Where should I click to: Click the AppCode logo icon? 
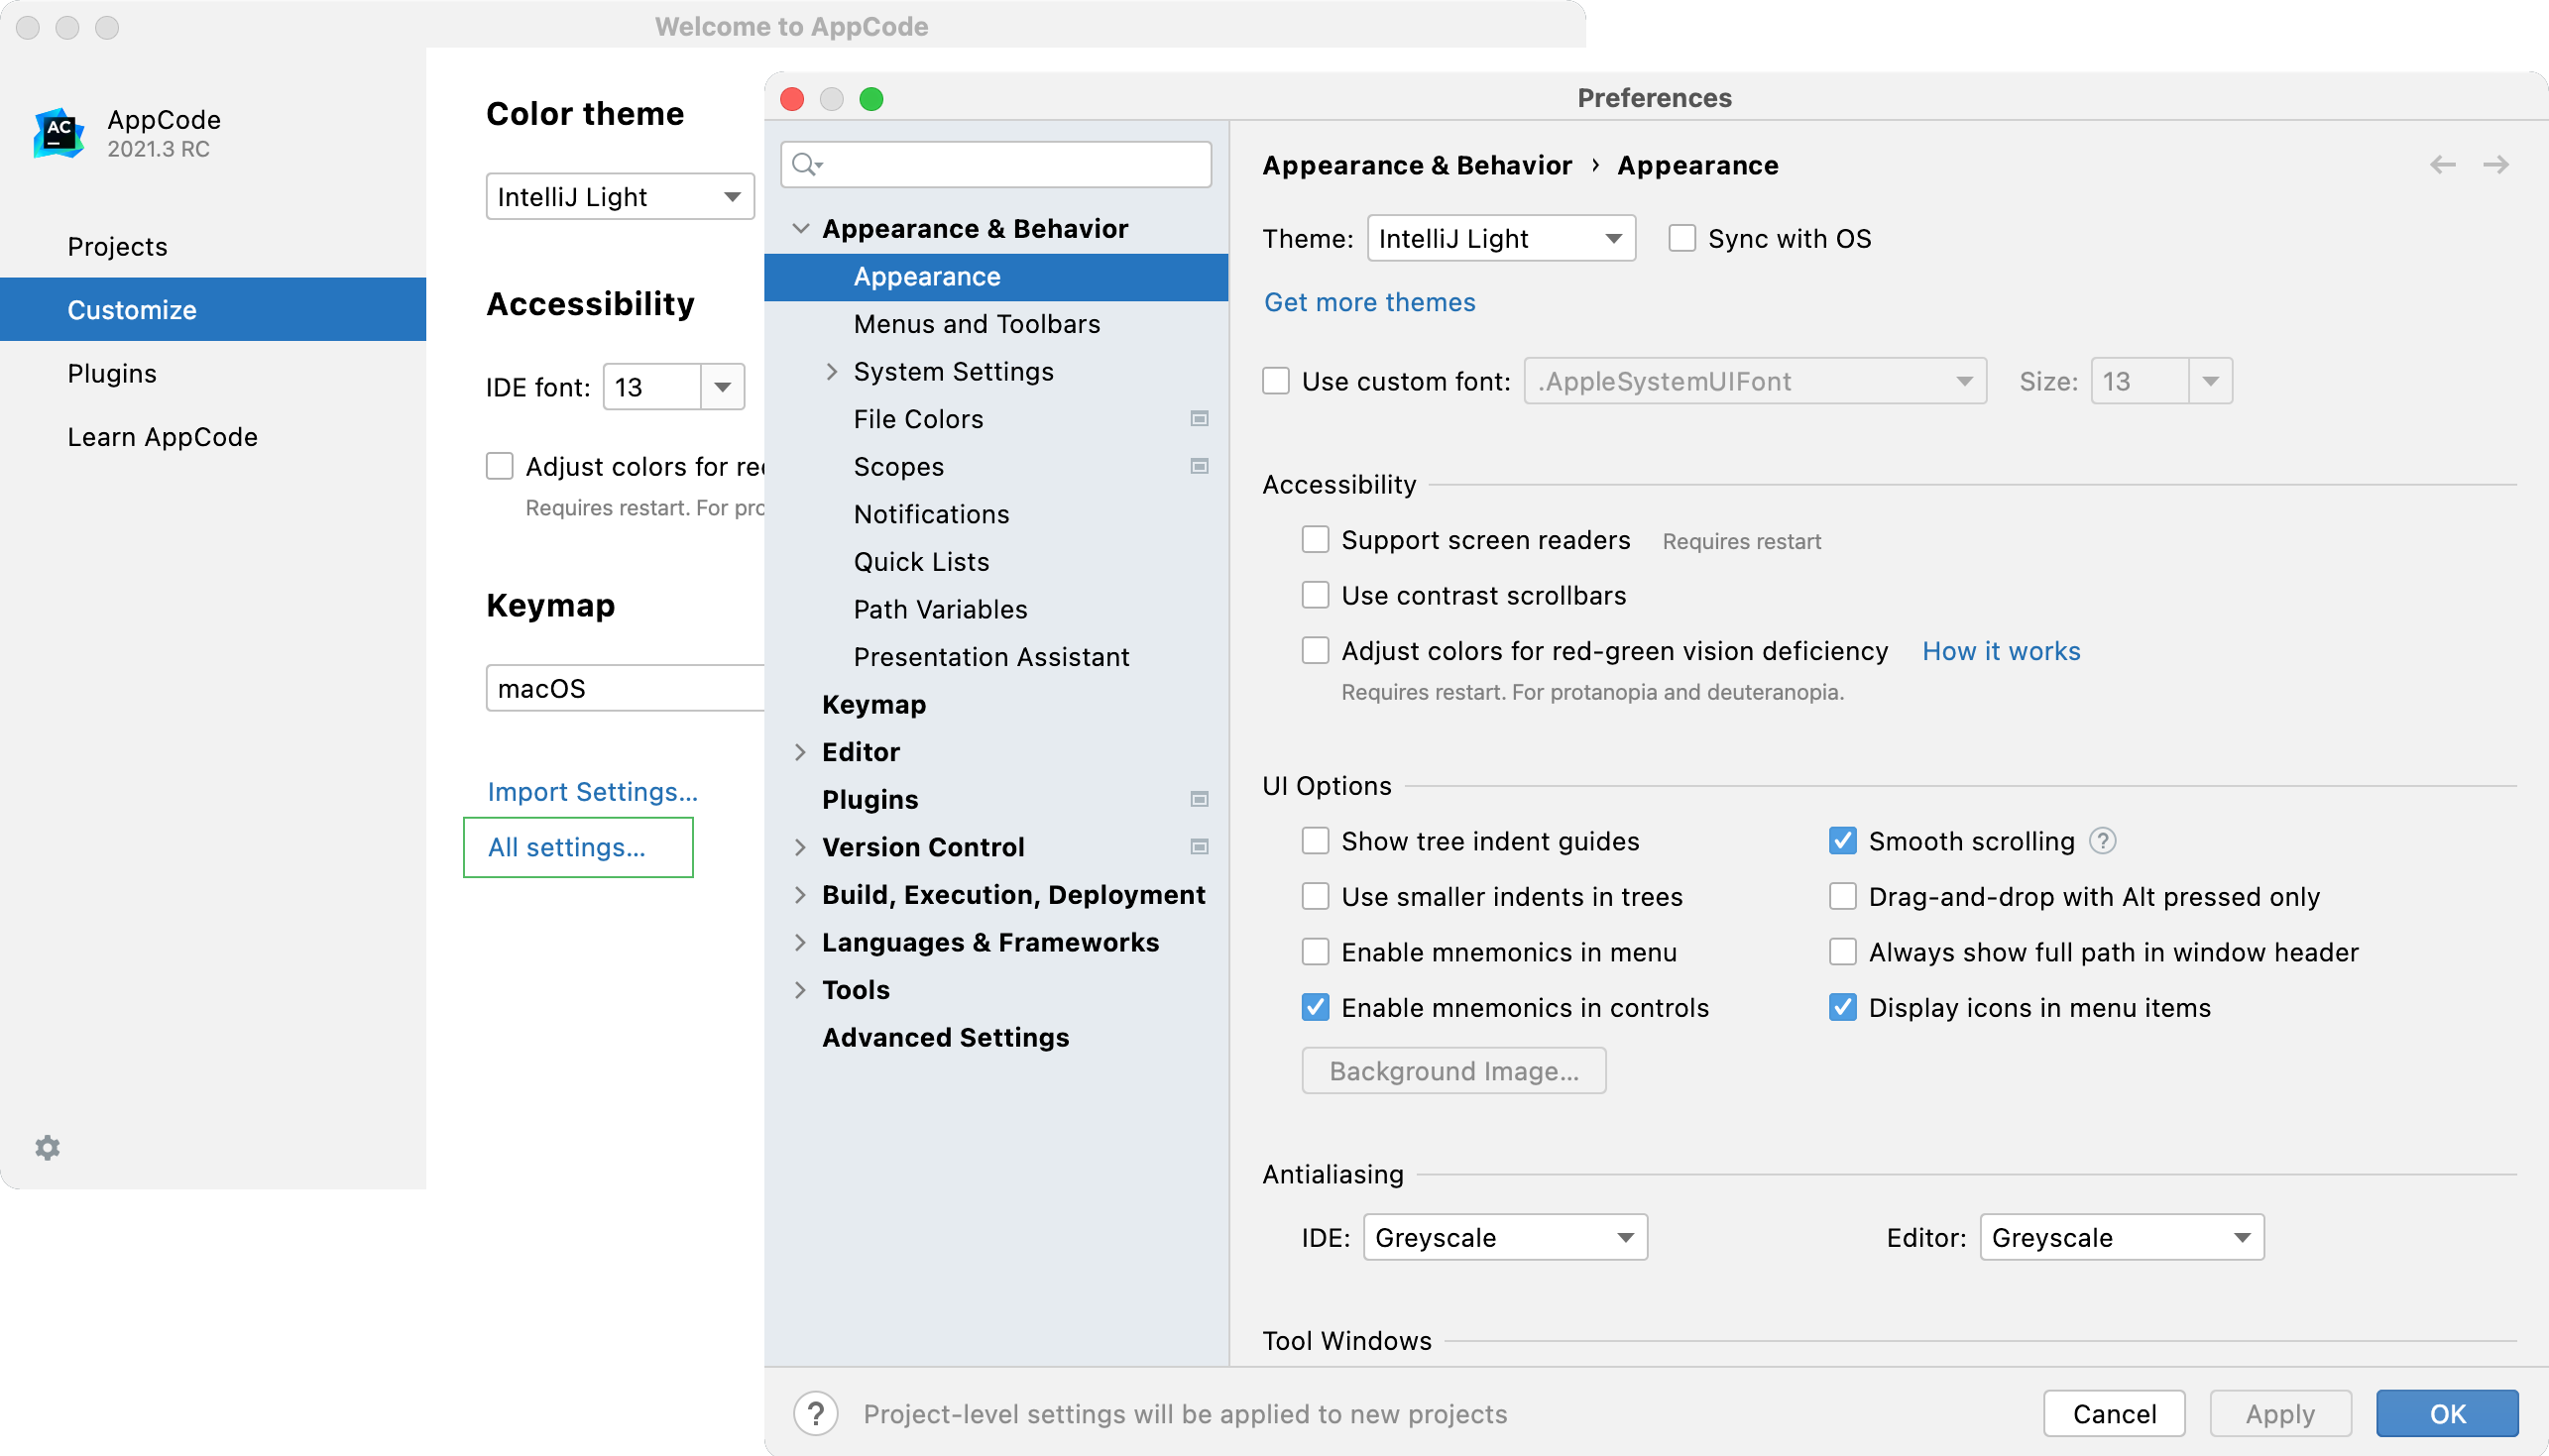click(x=58, y=133)
